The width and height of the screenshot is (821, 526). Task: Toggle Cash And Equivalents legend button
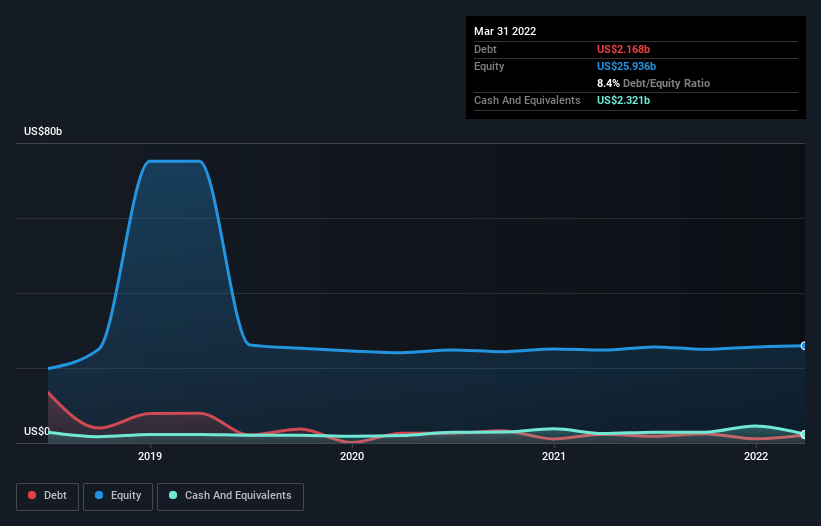230,496
